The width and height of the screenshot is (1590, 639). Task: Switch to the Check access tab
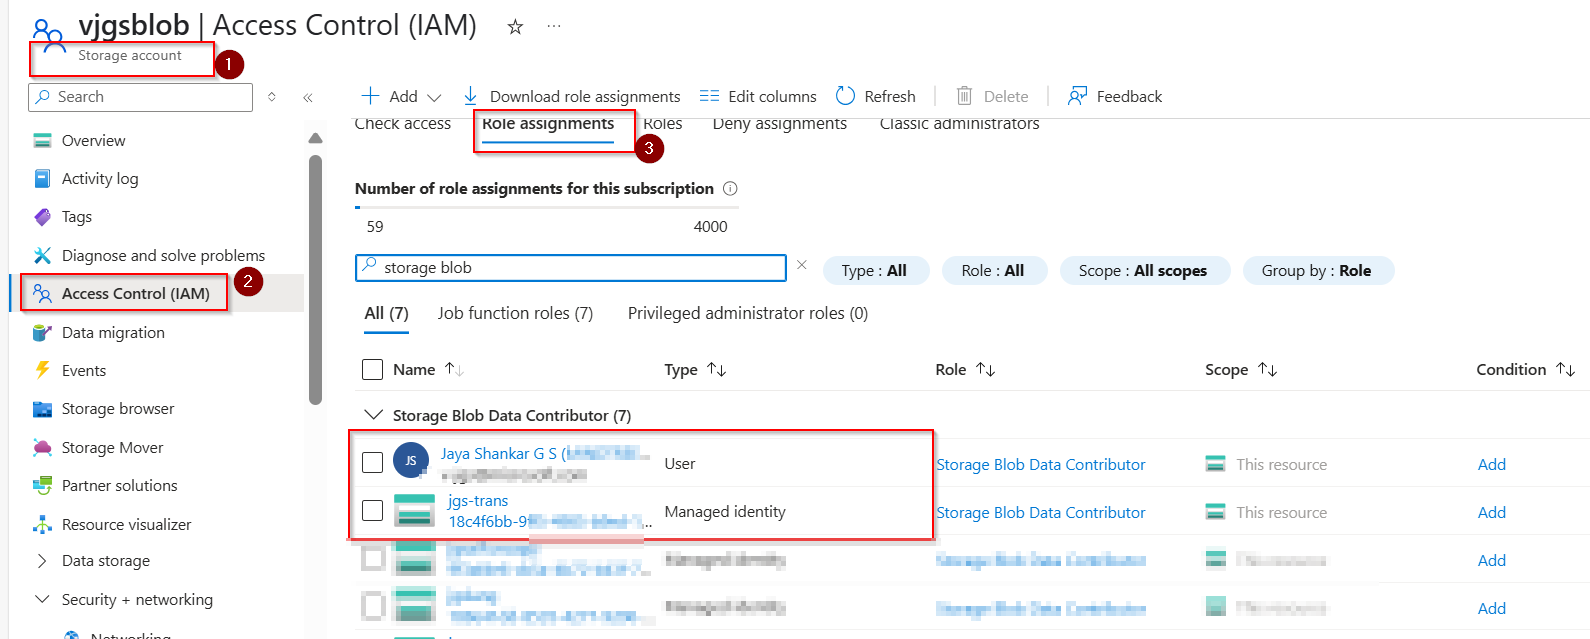click(403, 124)
